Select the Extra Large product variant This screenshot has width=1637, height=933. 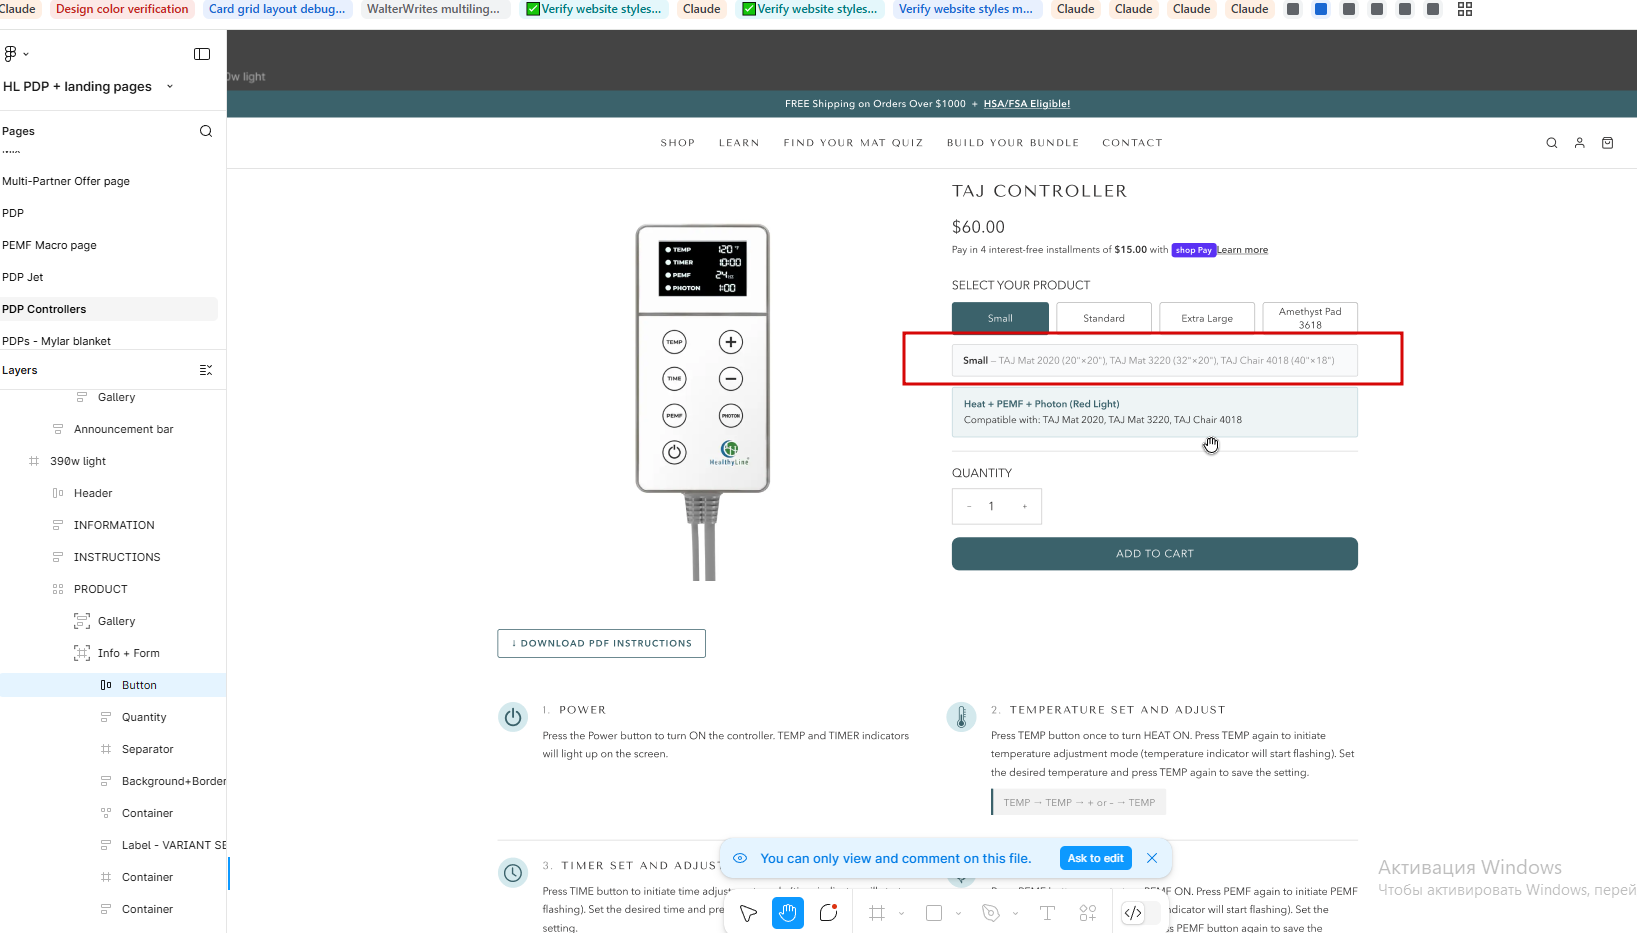[x=1207, y=318]
